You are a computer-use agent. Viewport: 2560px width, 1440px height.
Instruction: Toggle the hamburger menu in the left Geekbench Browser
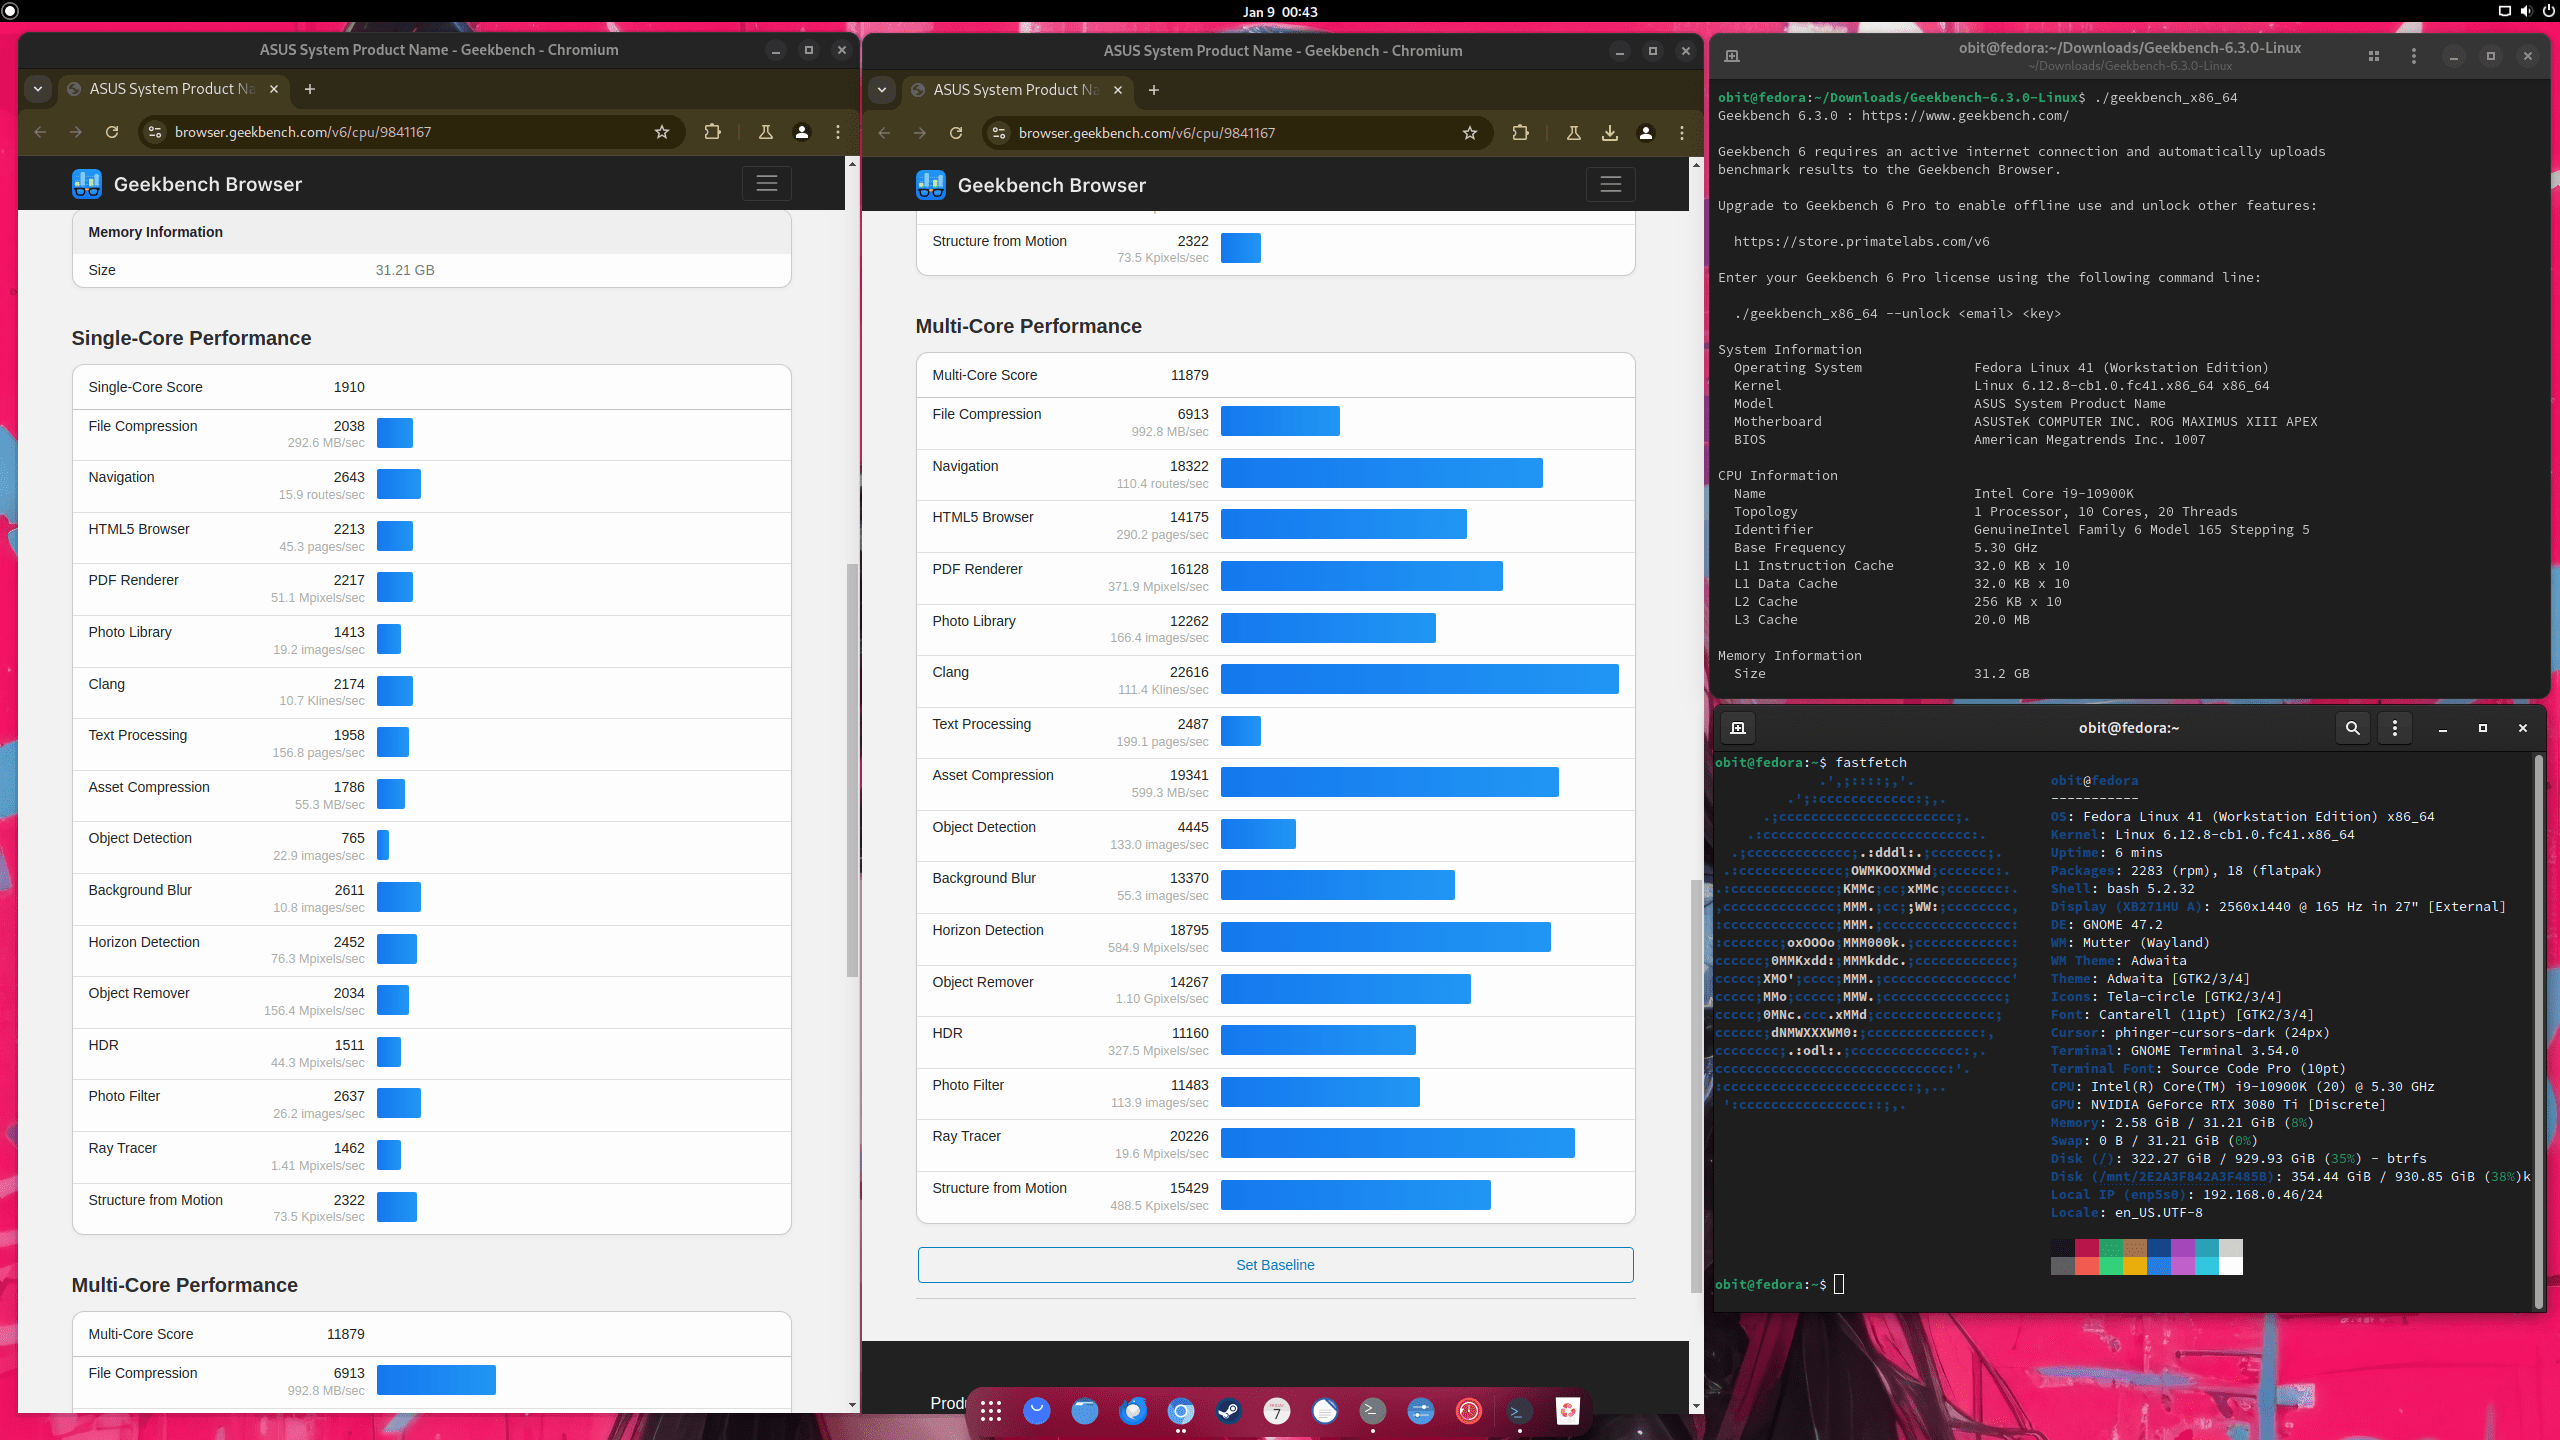tap(766, 184)
